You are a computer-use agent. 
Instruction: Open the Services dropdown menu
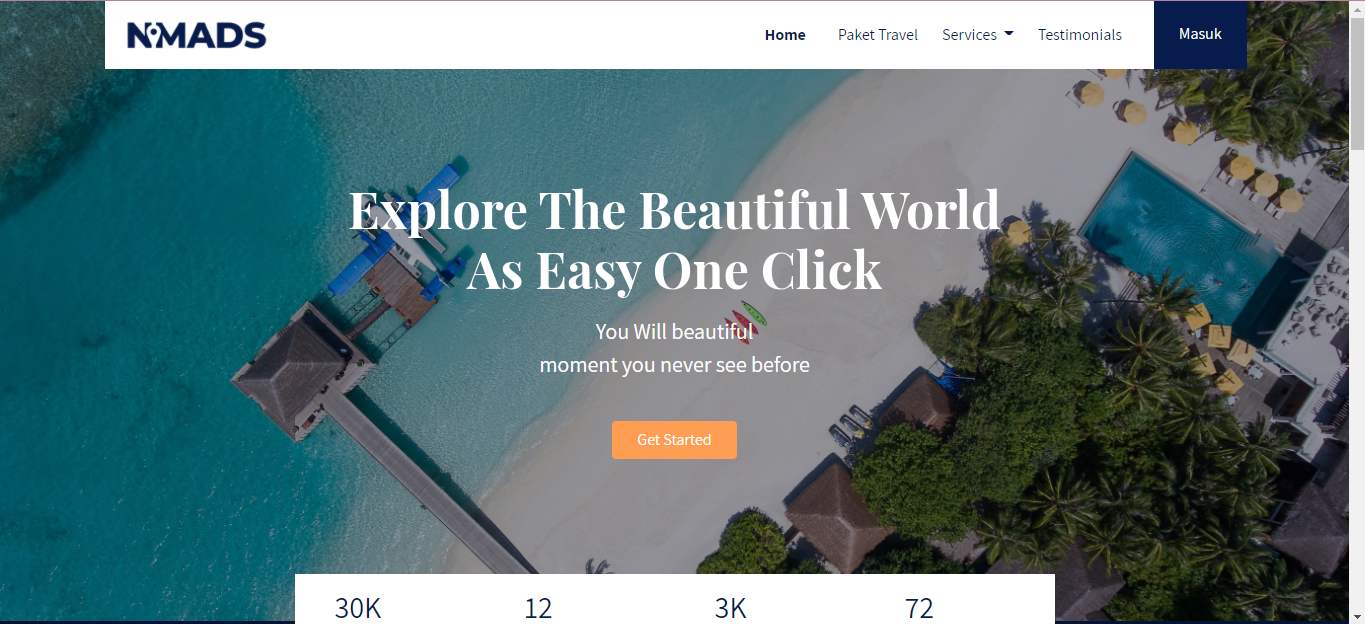[x=977, y=35]
